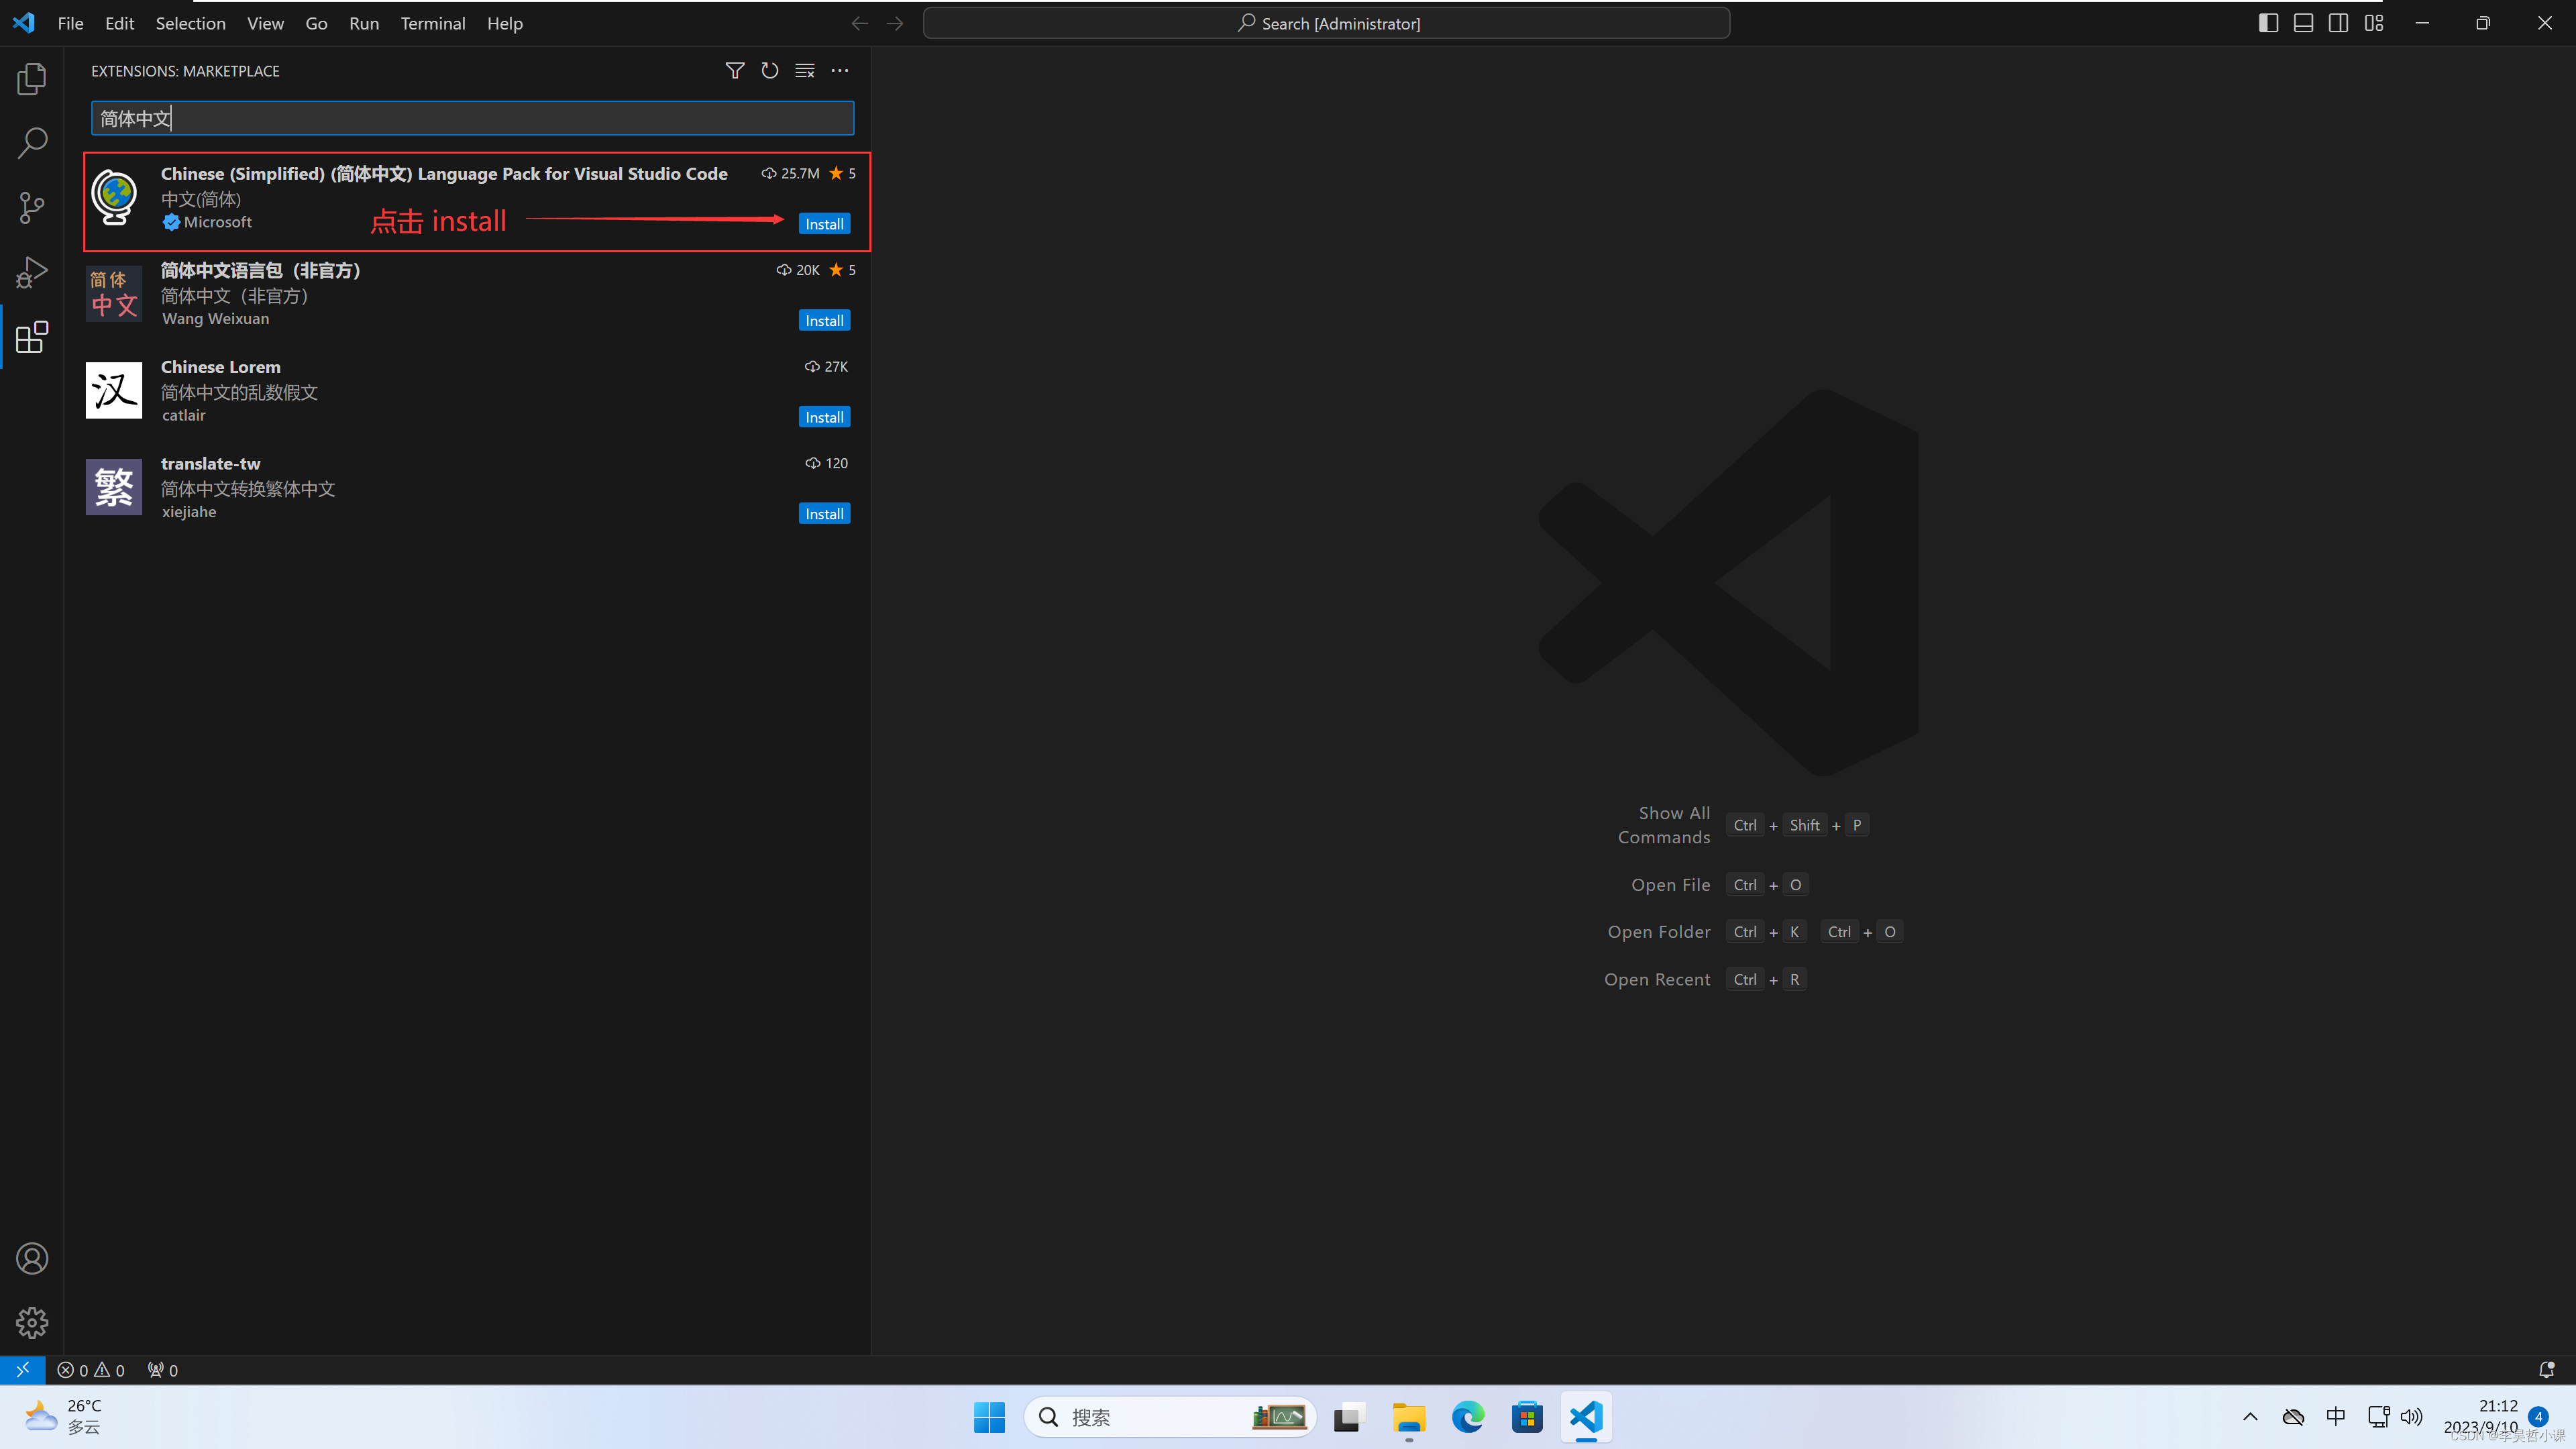Screen dimensions: 2576x1449
Task: Open the Terminal menu
Action: [432, 23]
